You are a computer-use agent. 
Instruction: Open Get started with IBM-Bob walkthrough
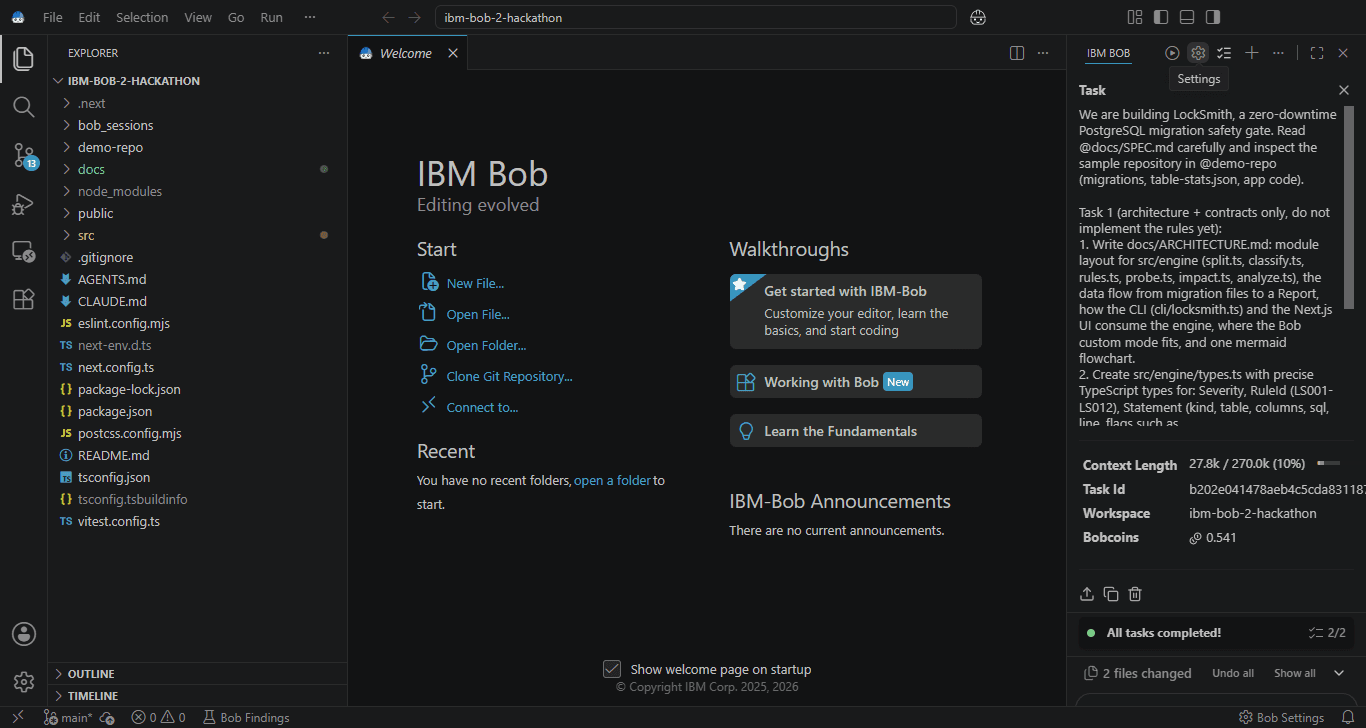tap(856, 311)
